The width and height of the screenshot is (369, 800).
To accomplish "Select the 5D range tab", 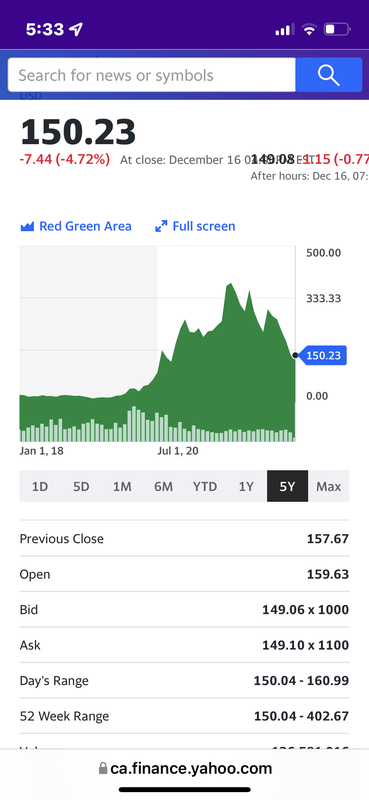I will tap(81, 486).
